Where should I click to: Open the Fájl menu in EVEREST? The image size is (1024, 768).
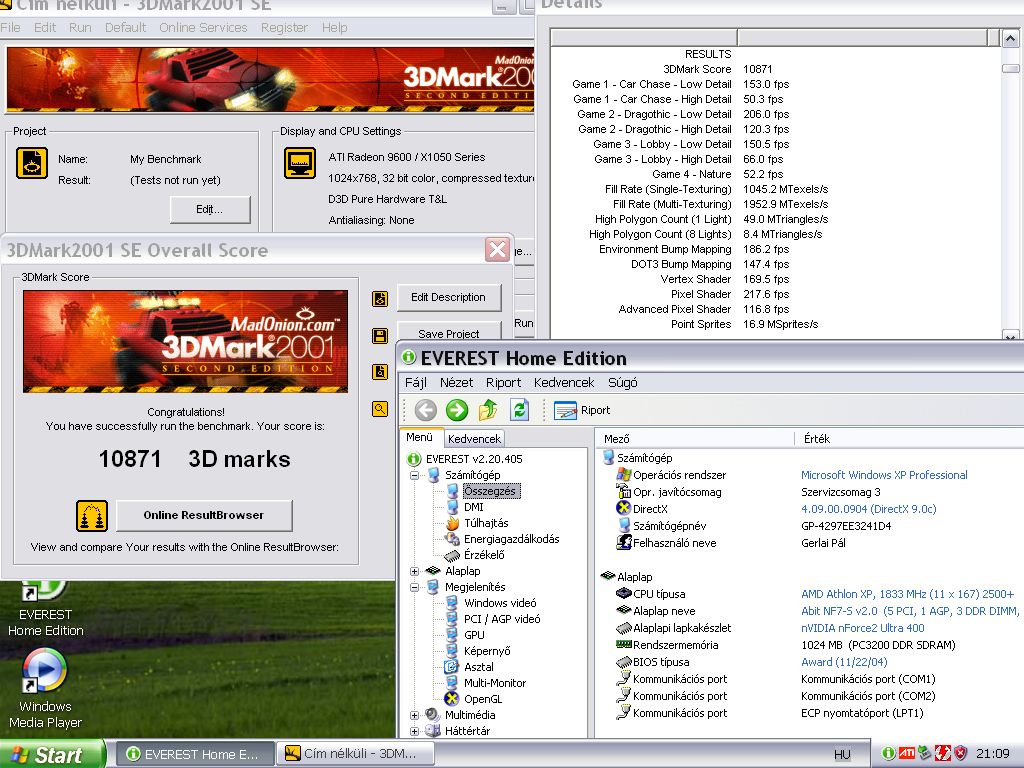pyautogui.click(x=415, y=383)
